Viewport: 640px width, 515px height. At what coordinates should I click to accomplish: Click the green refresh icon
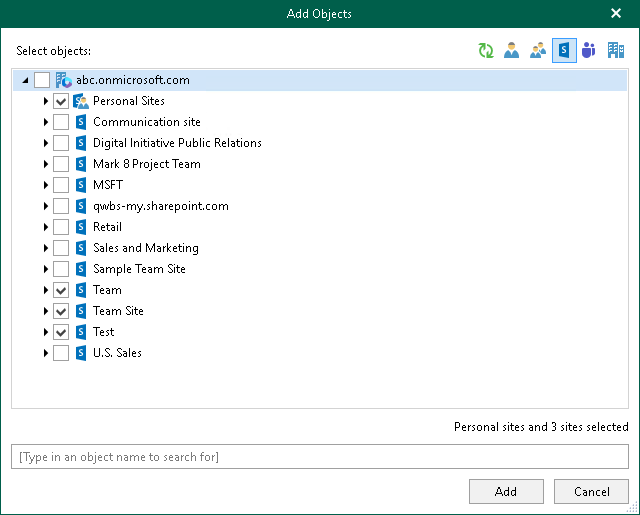tap(486, 51)
